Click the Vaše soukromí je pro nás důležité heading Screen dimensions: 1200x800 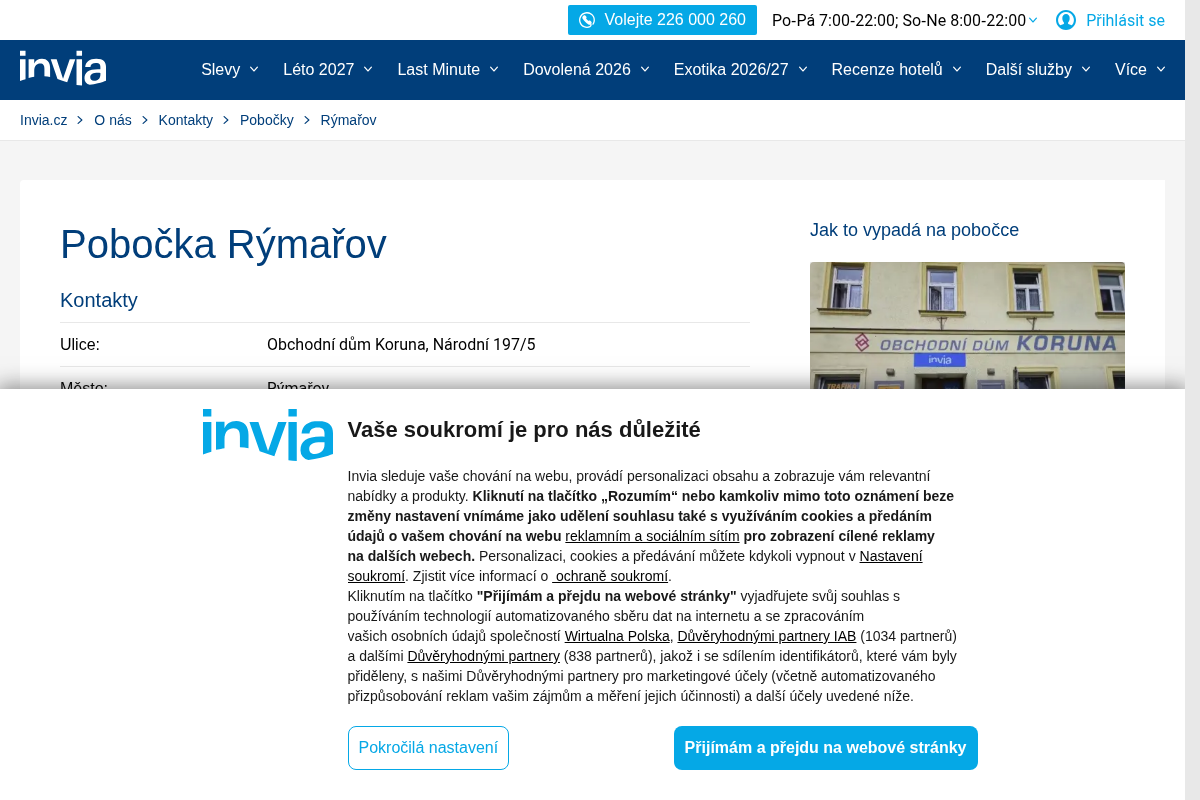(x=524, y=430)
